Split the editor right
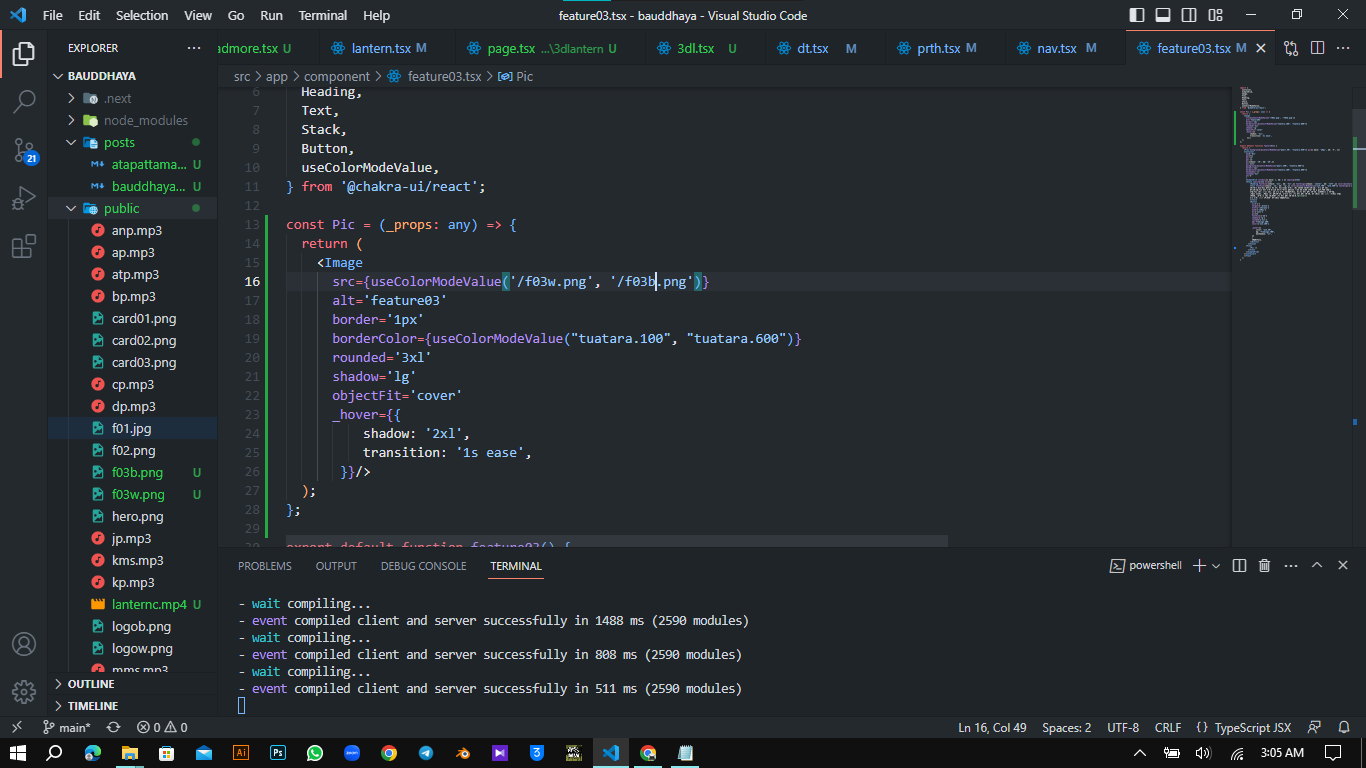The width and height of the screenshot is (1366, 768). pyautogui.click(x=1317, y=48)
